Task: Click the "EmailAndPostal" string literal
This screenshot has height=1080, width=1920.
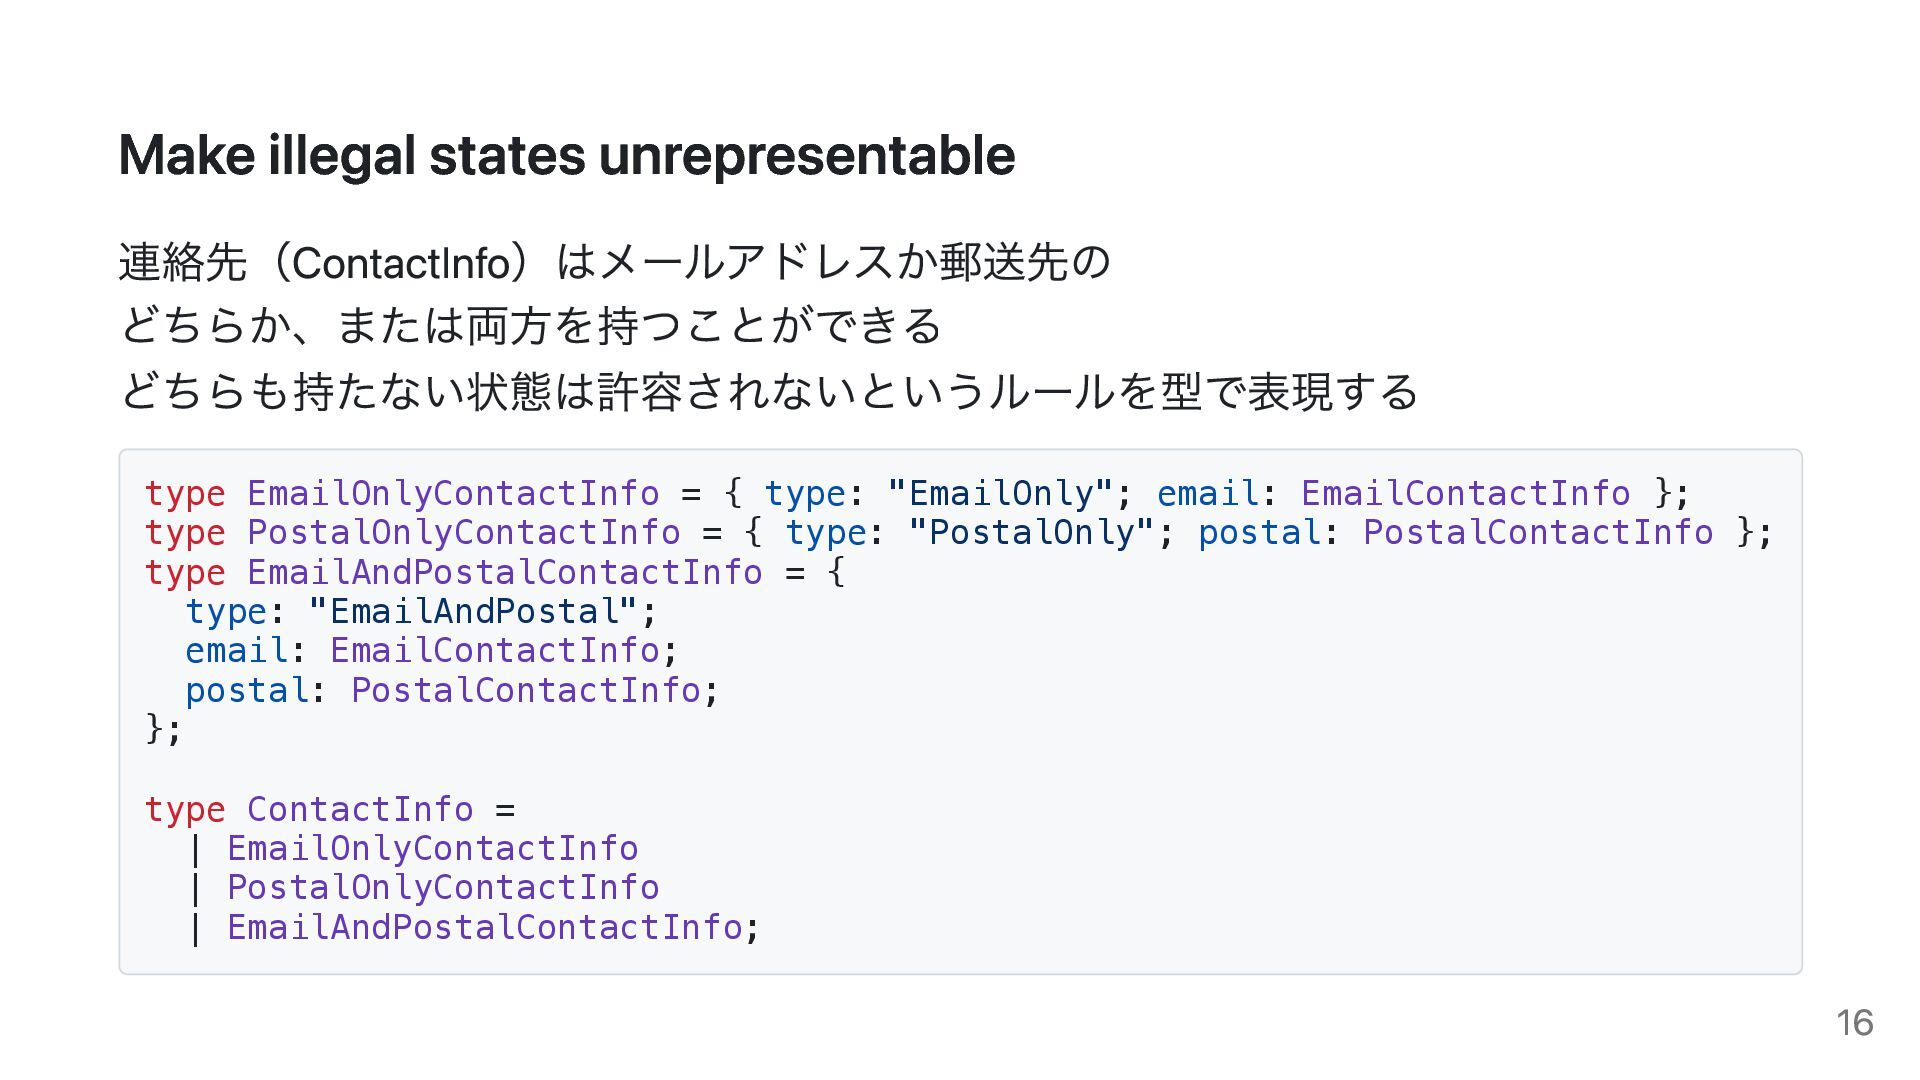Action: [x=472, y=611]
